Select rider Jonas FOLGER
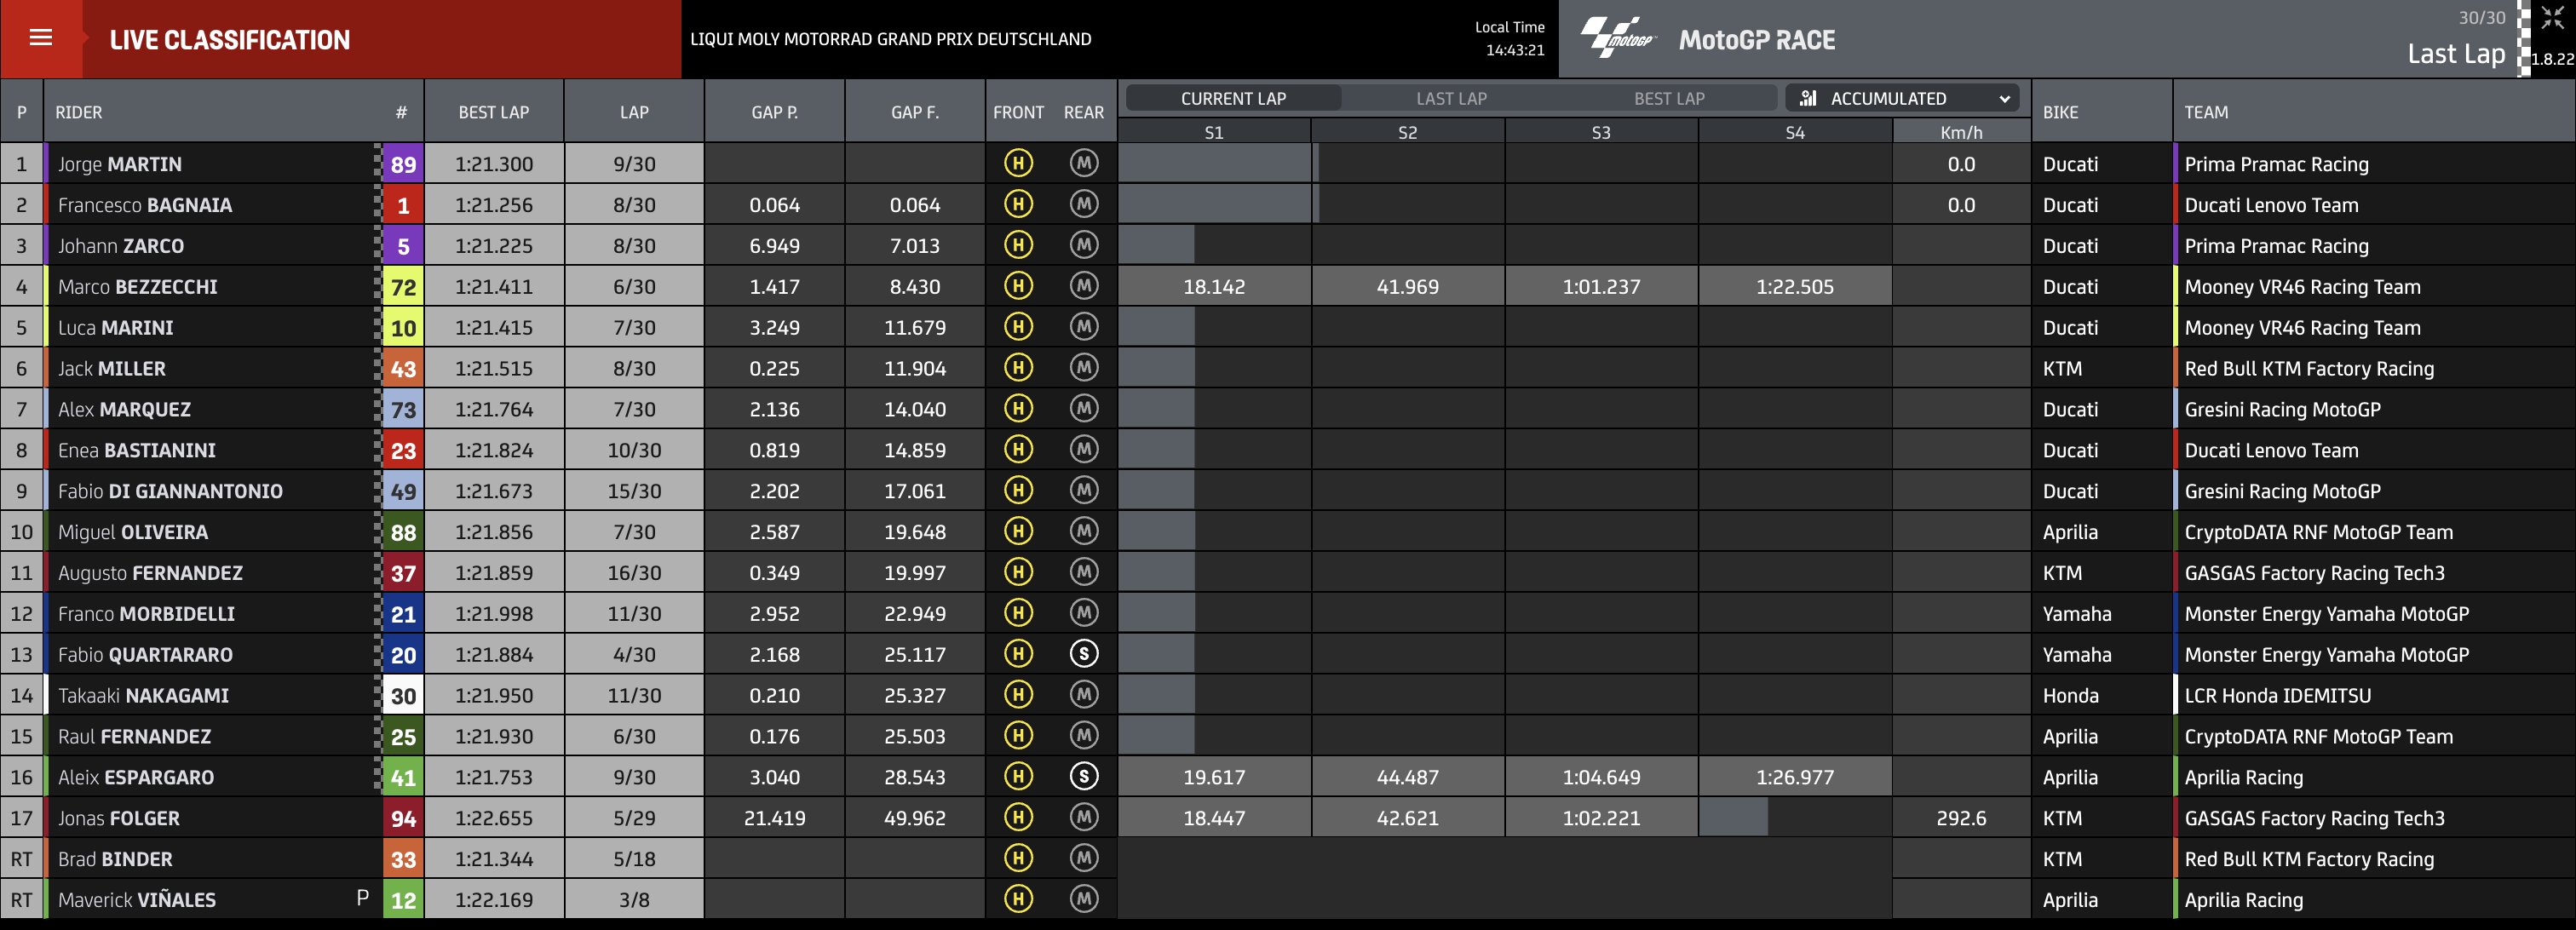 (x=119, y=818)
